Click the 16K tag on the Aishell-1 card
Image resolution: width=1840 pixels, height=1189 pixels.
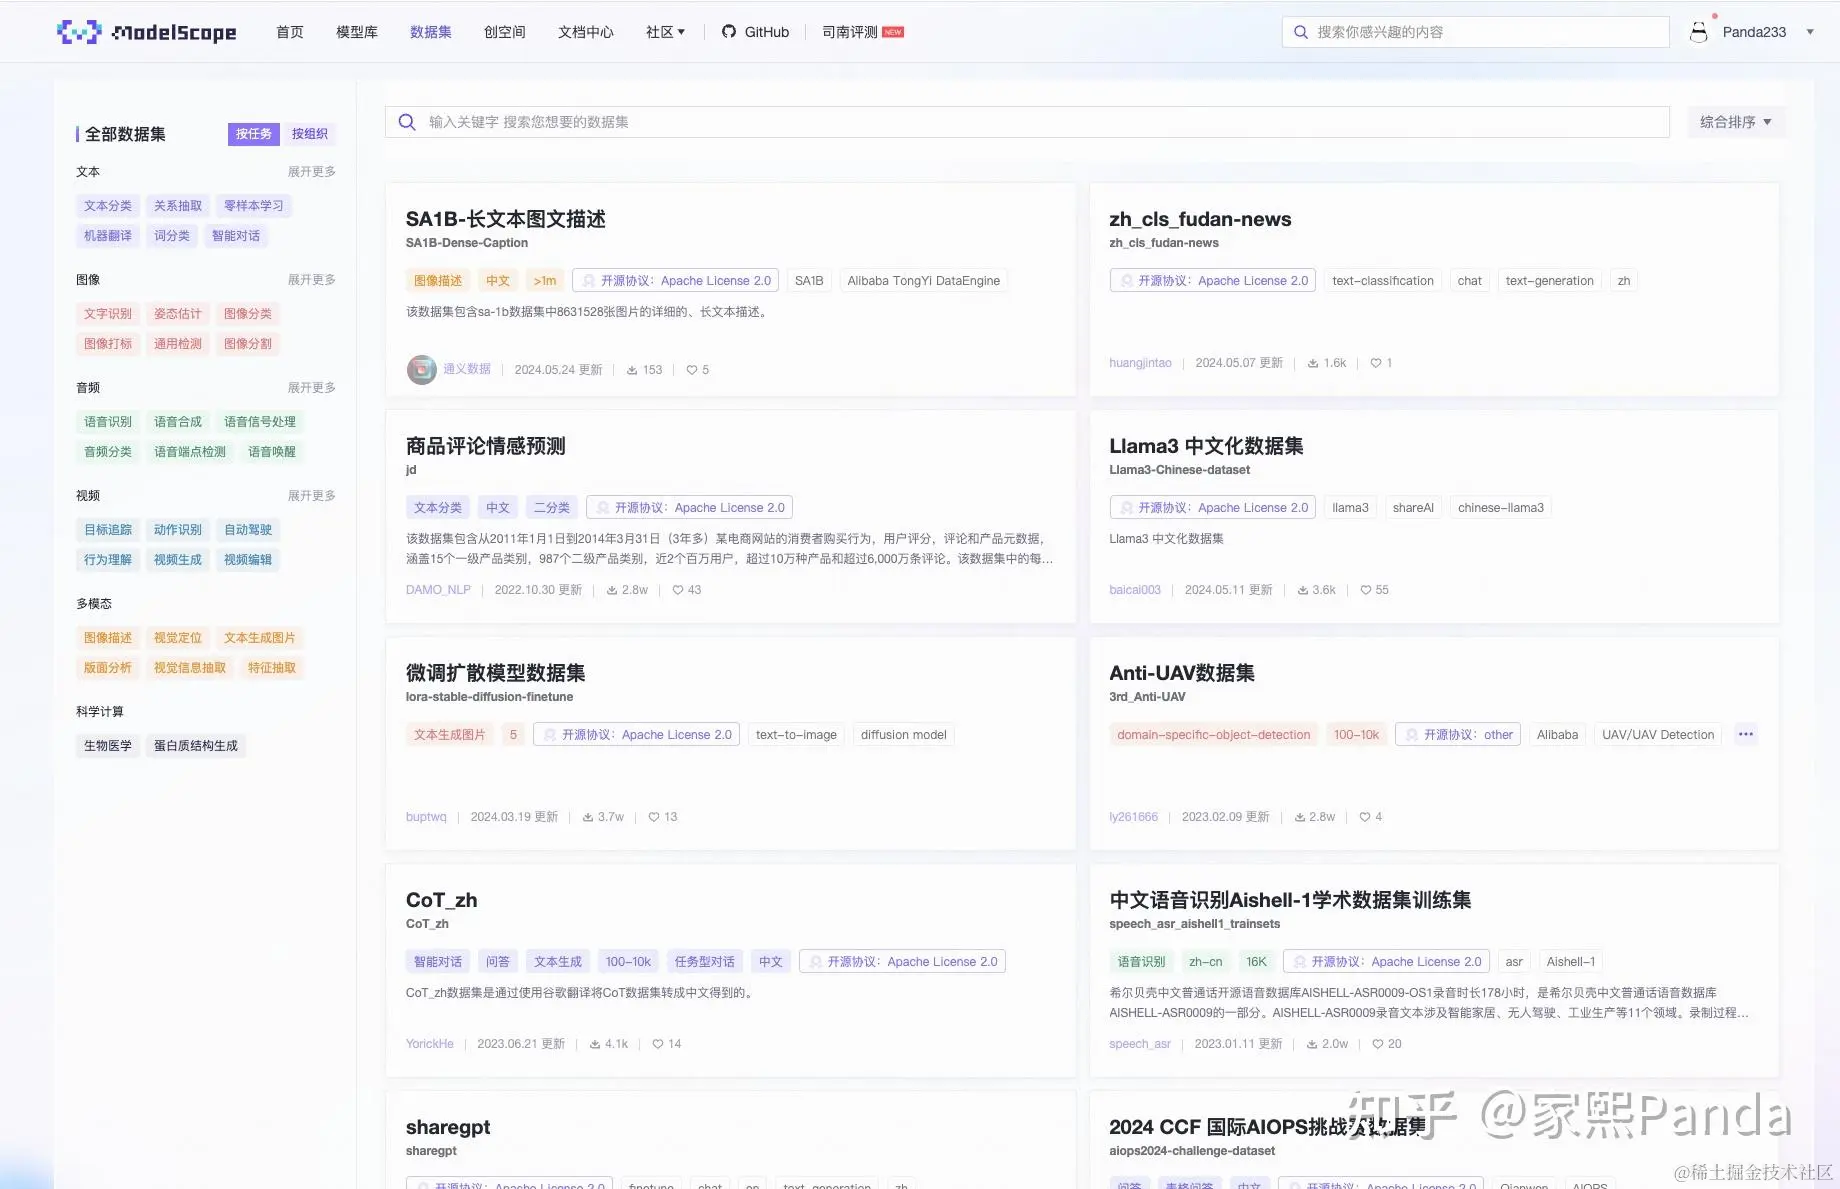pos(1256,962)
